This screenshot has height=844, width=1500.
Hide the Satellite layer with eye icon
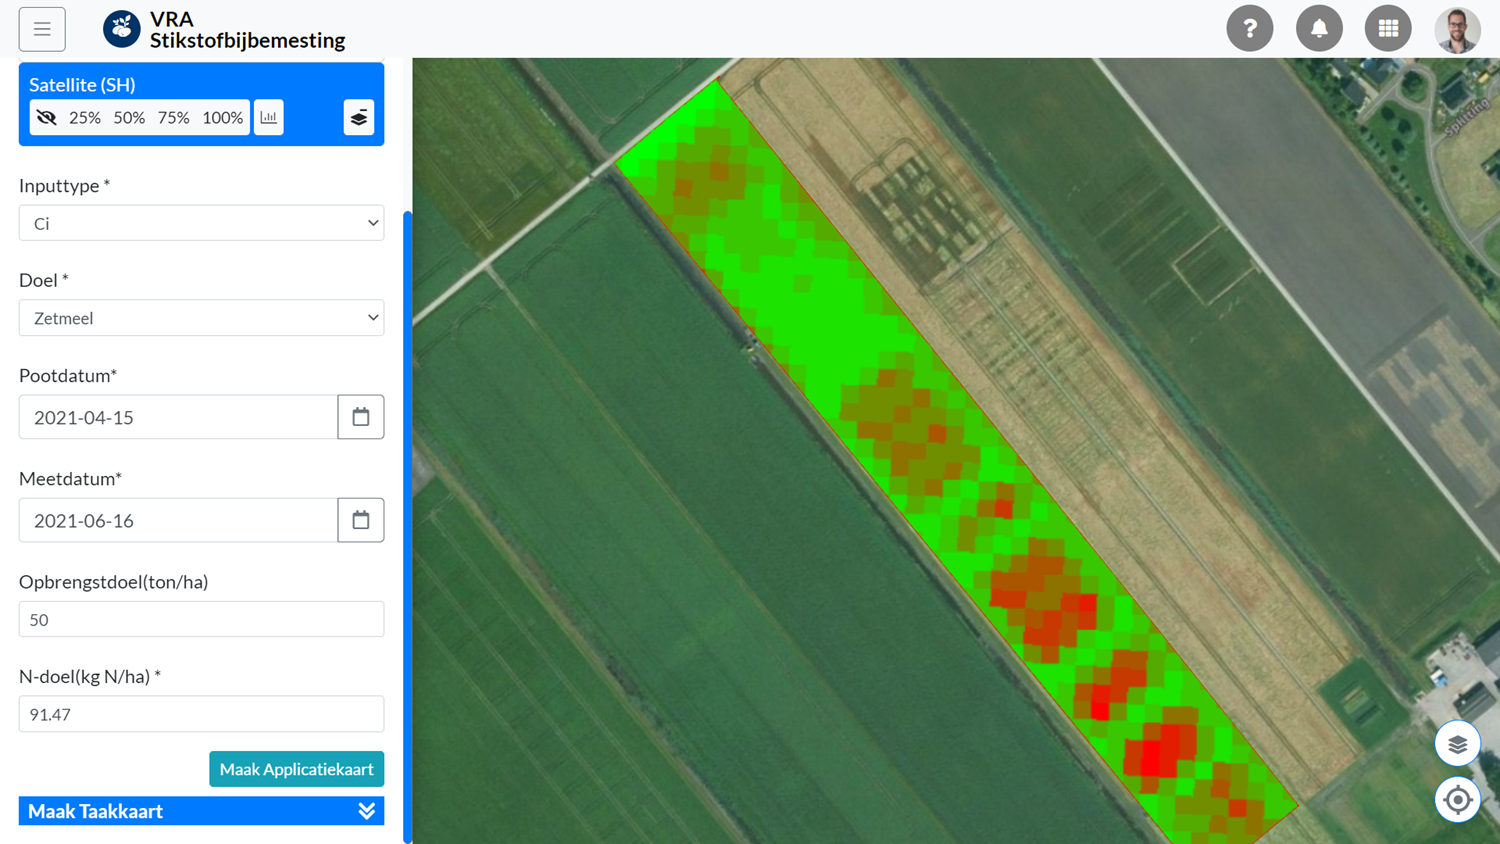pos(47,117)
